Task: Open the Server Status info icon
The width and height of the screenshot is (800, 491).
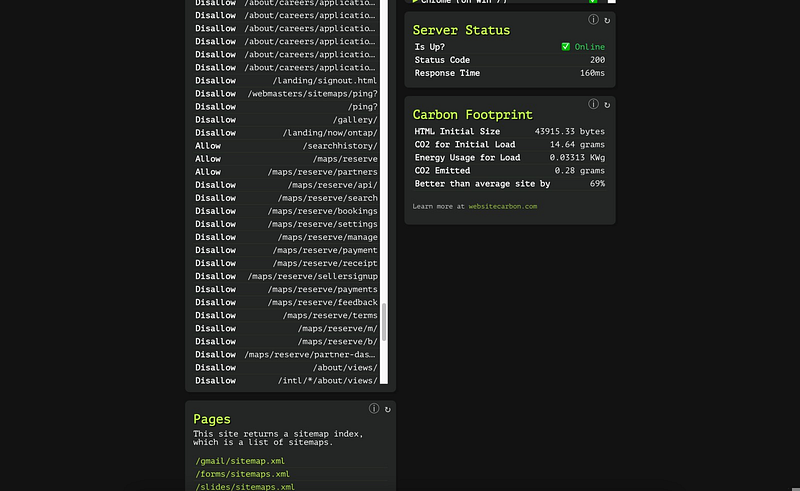Action: coord(593,19)
